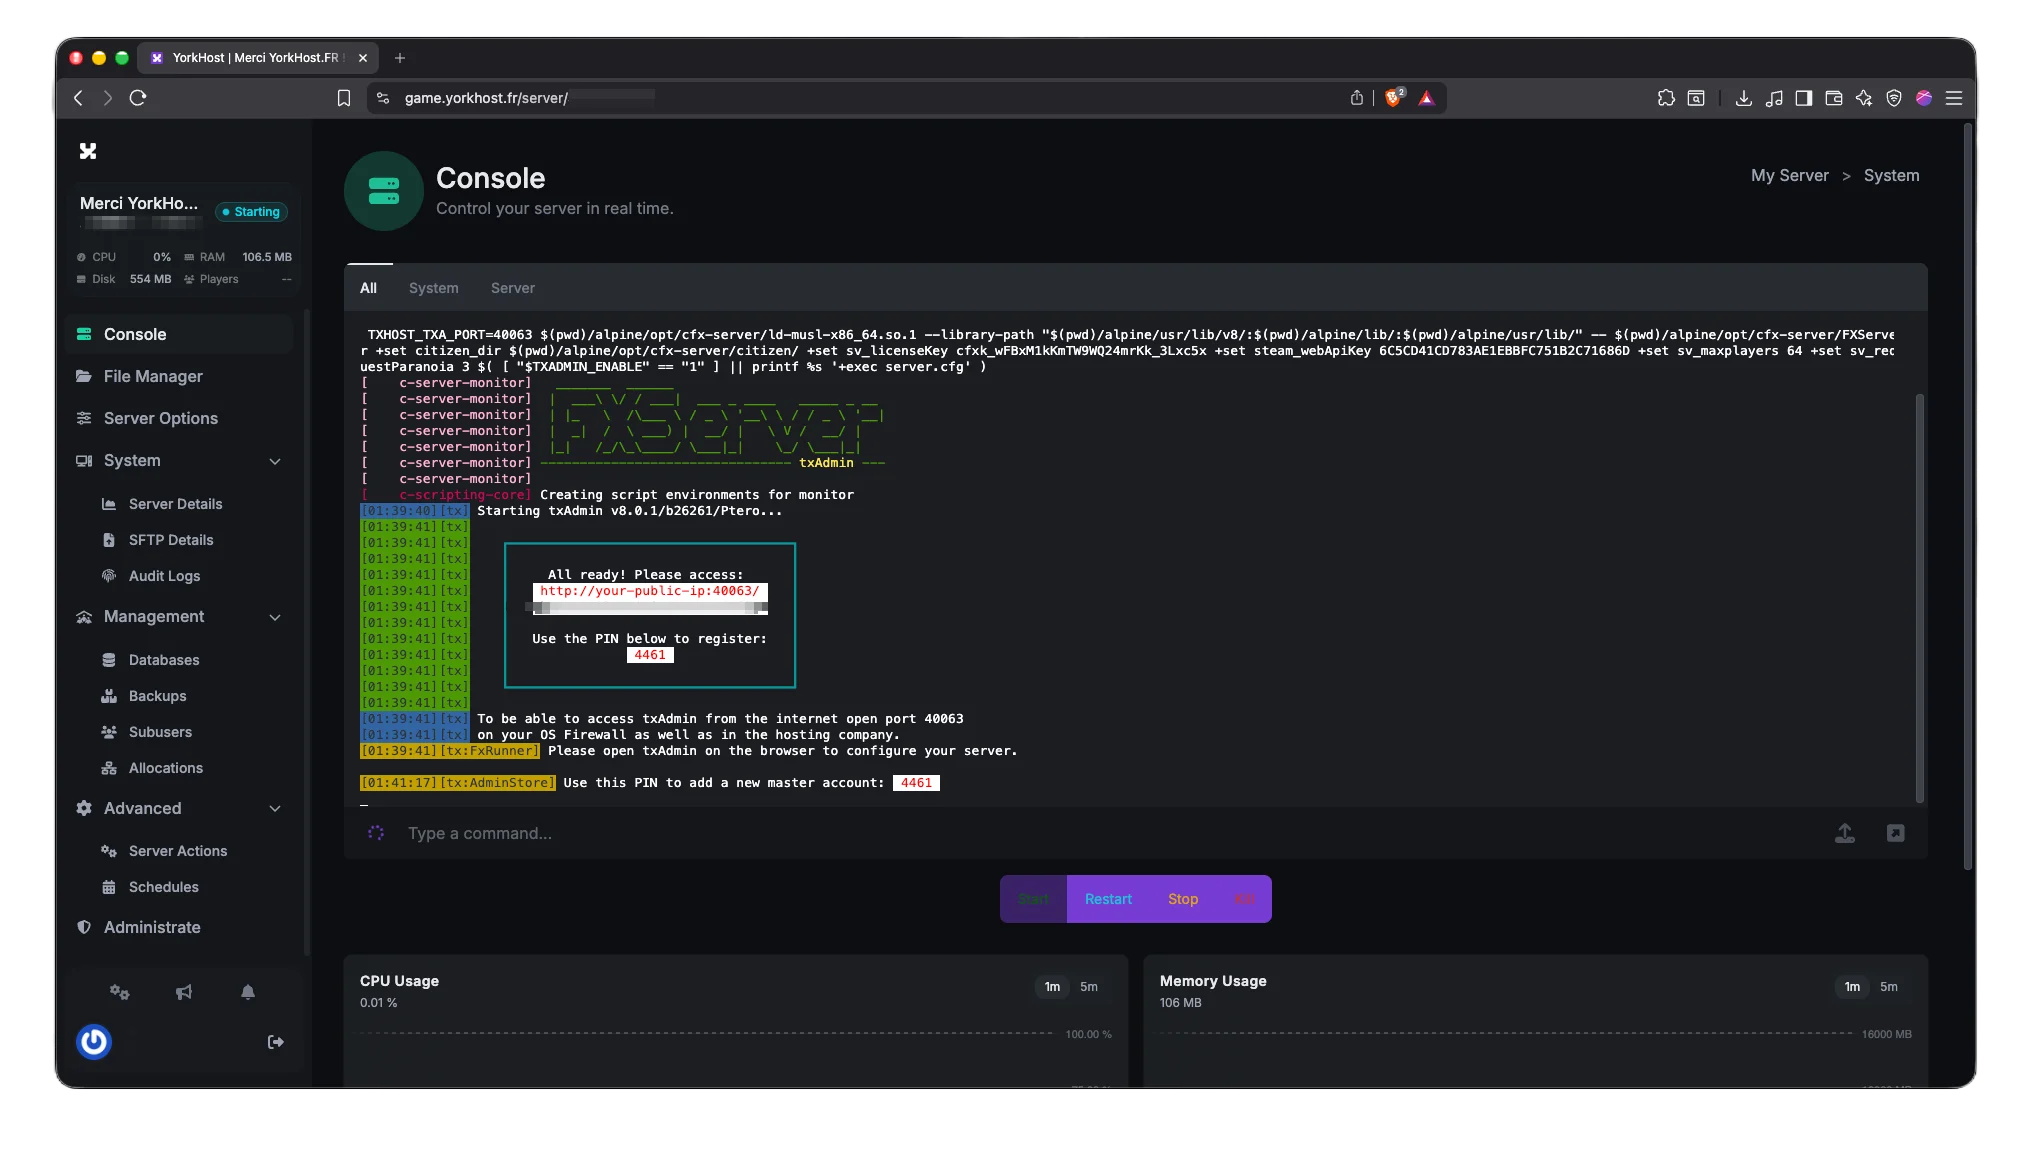
Task: Switch to the System console tab
Action: pos(433,288)
